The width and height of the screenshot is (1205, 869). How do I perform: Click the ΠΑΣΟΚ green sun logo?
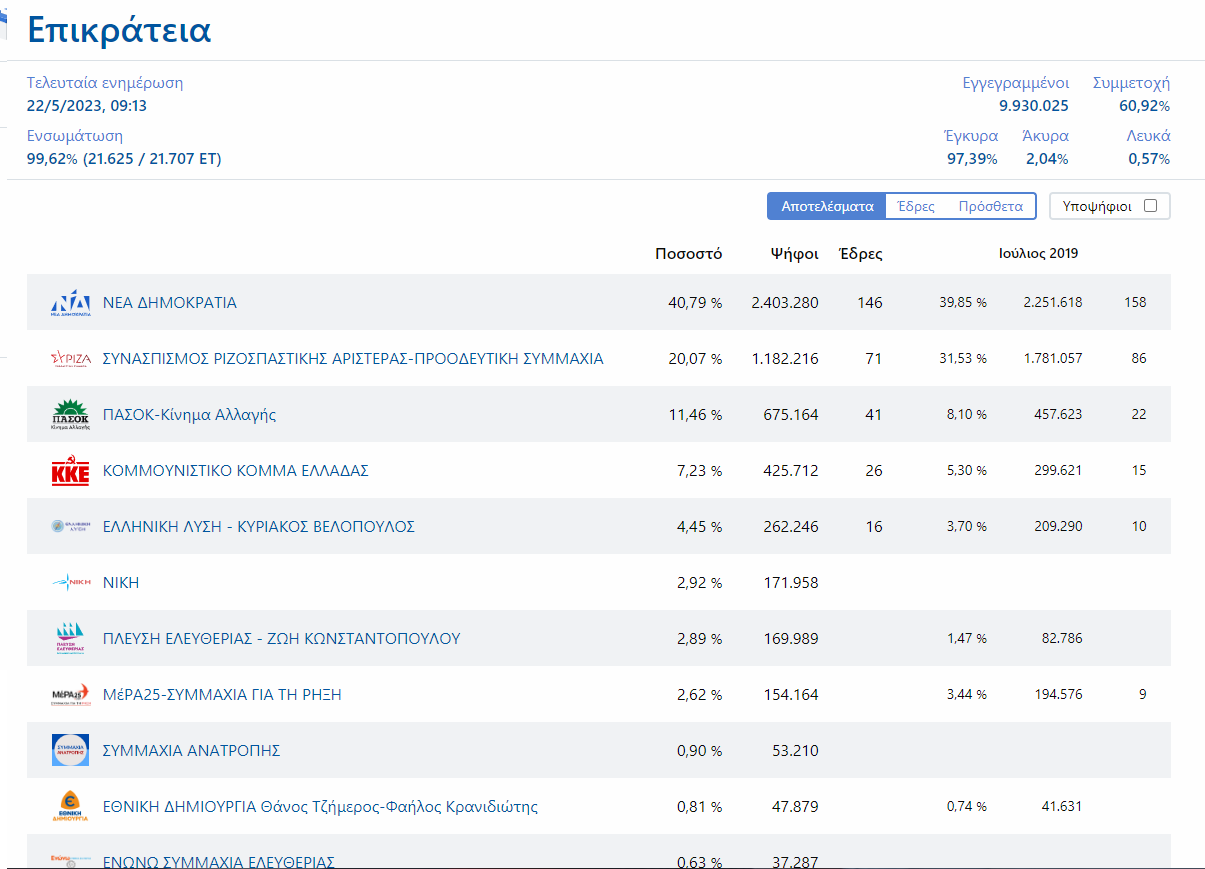(x=71, y=414)
